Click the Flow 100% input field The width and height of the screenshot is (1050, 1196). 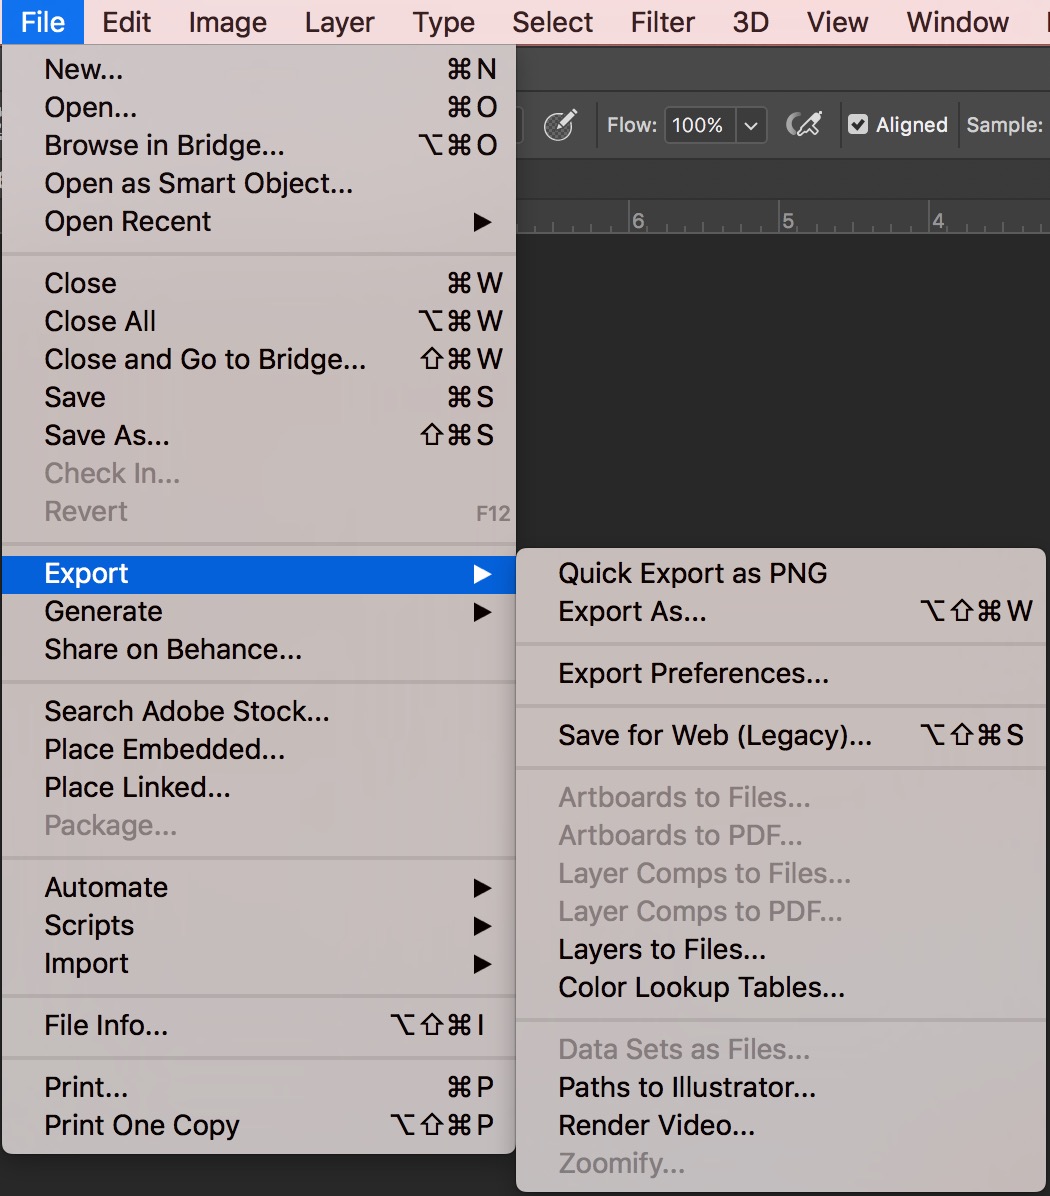pyautogui.click(x=700, y=125)
